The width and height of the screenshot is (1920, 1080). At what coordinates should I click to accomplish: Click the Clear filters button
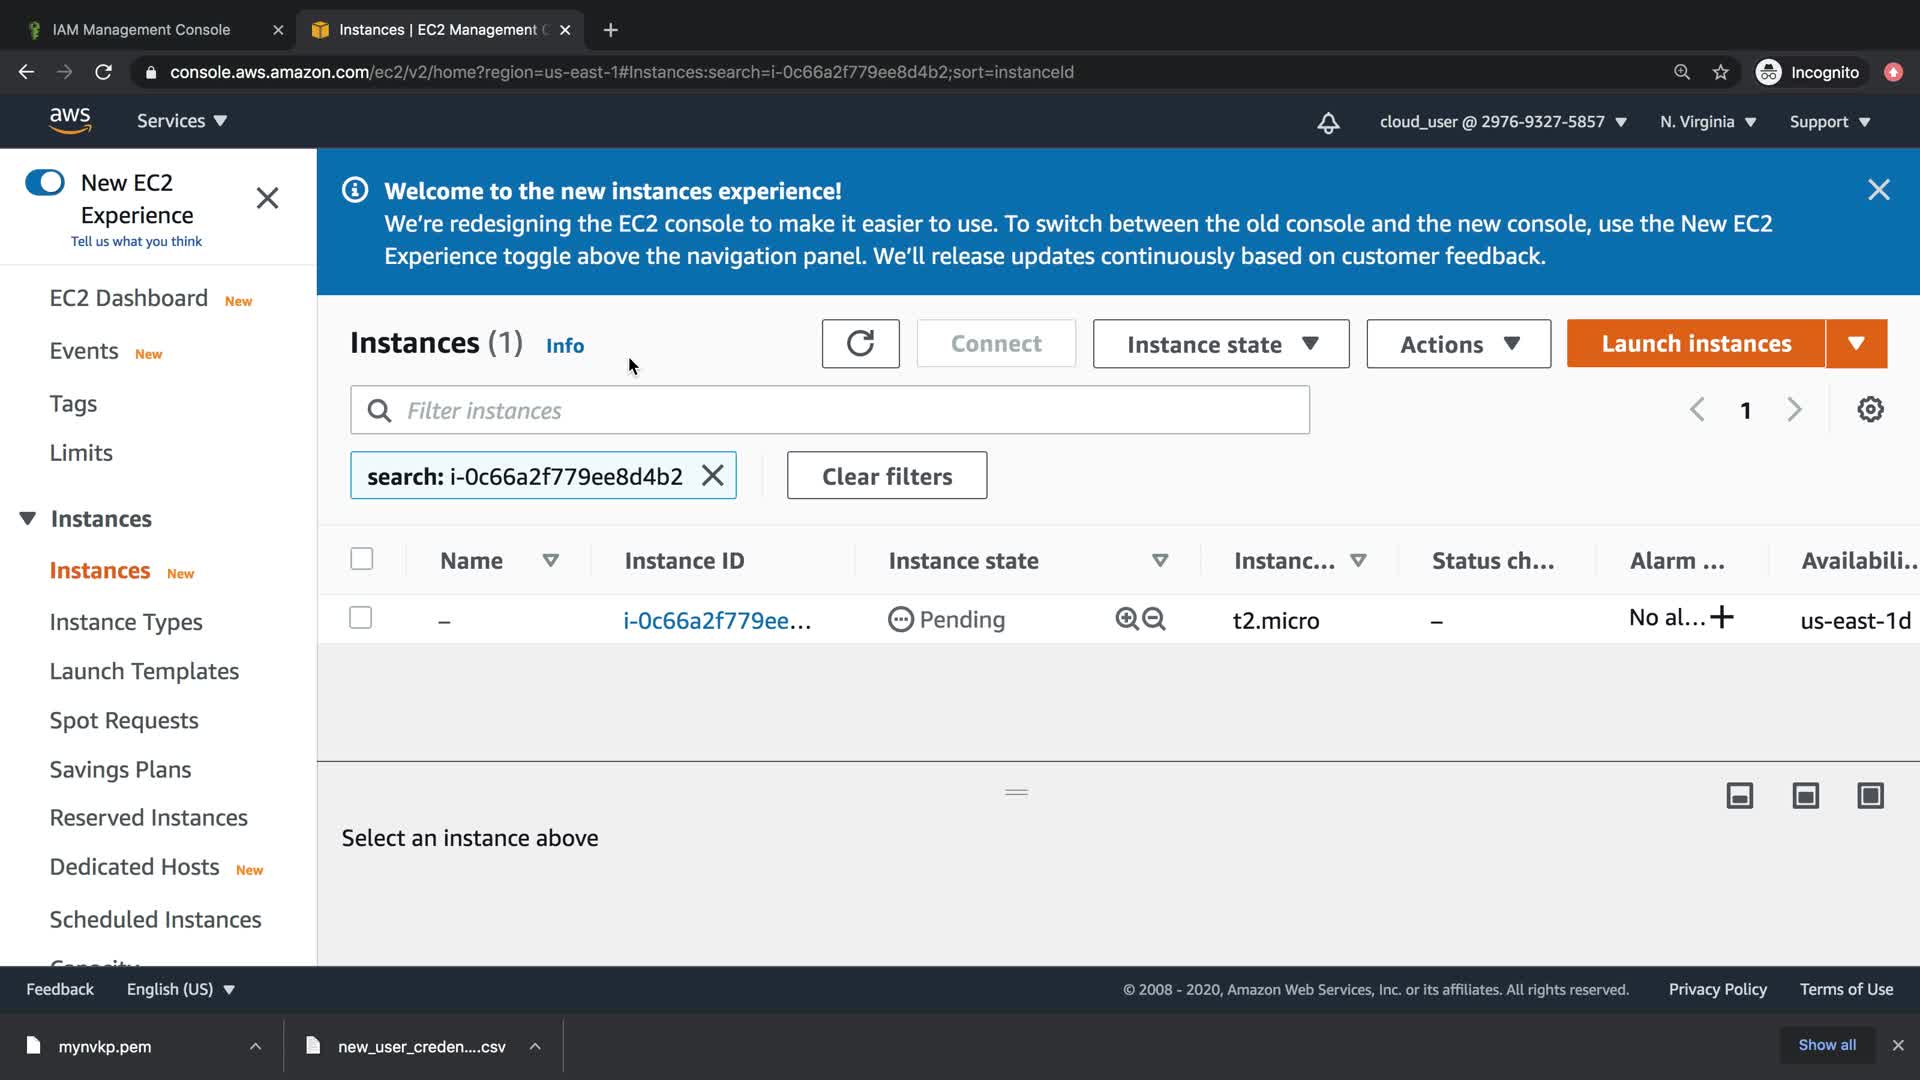click(886, 476)
